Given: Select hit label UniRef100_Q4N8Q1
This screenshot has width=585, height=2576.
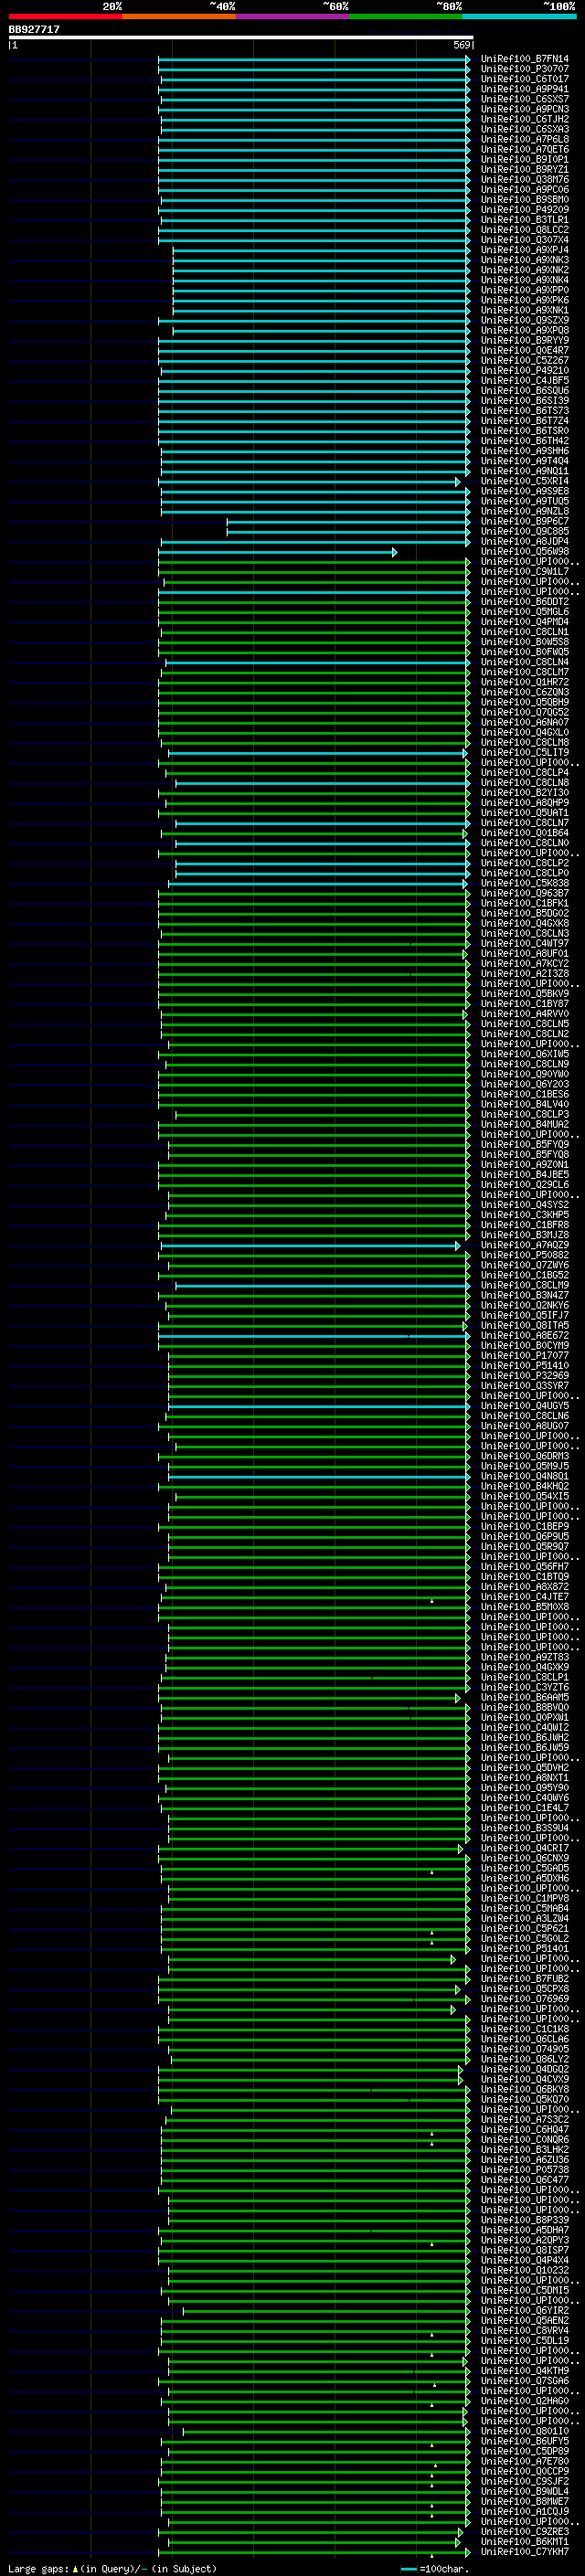Looking at the screenshot, I should click(x=524, y=1476).
